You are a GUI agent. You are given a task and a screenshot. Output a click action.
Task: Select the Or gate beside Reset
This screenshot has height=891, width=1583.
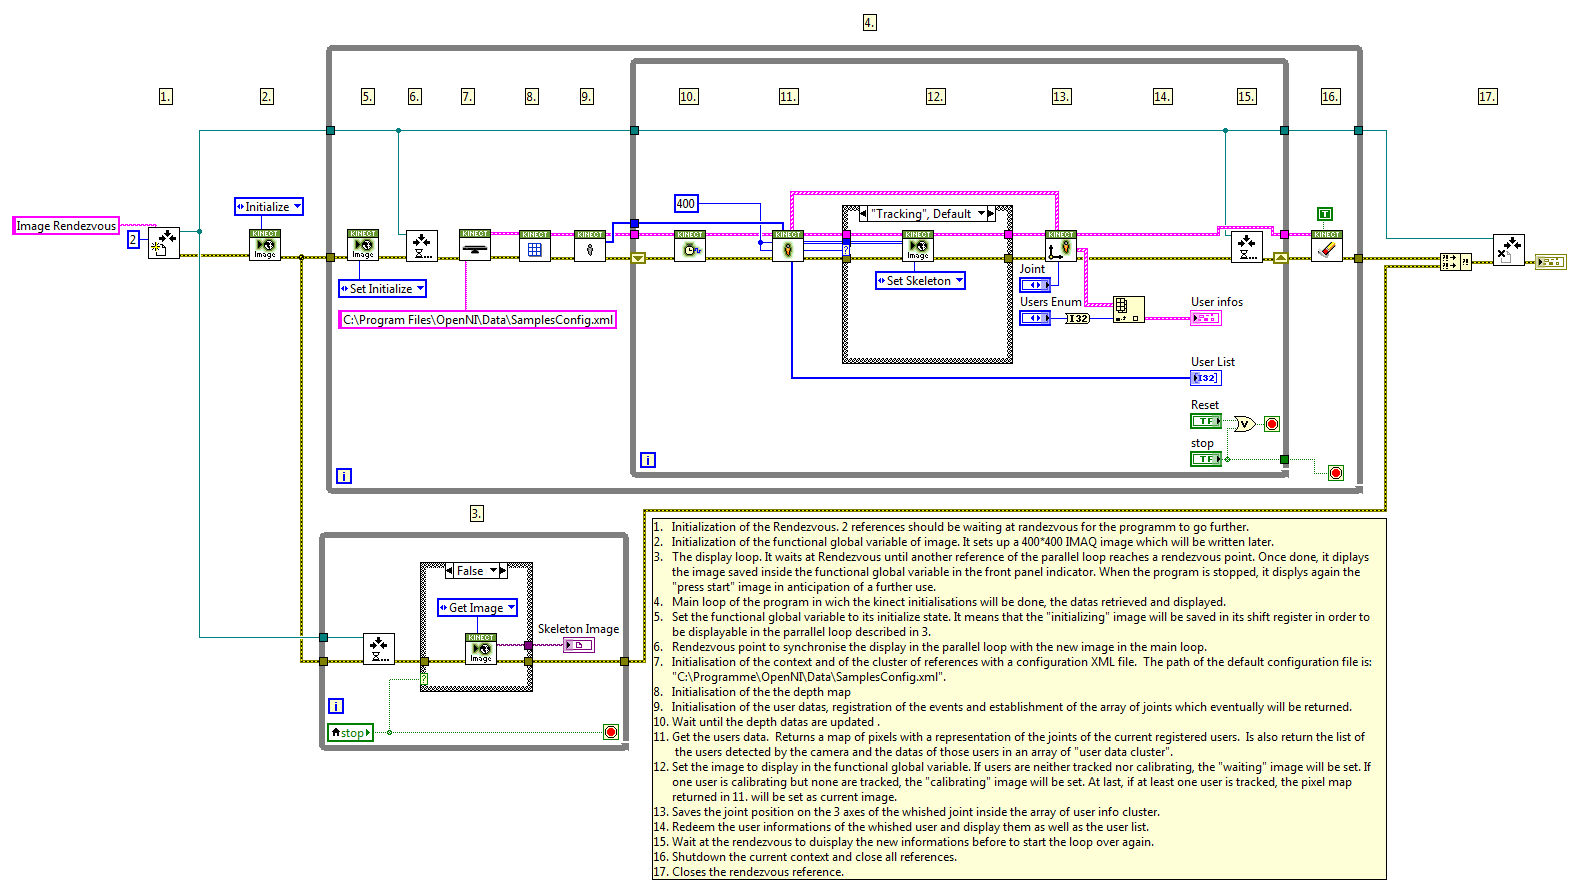[x=1245, y=424]
